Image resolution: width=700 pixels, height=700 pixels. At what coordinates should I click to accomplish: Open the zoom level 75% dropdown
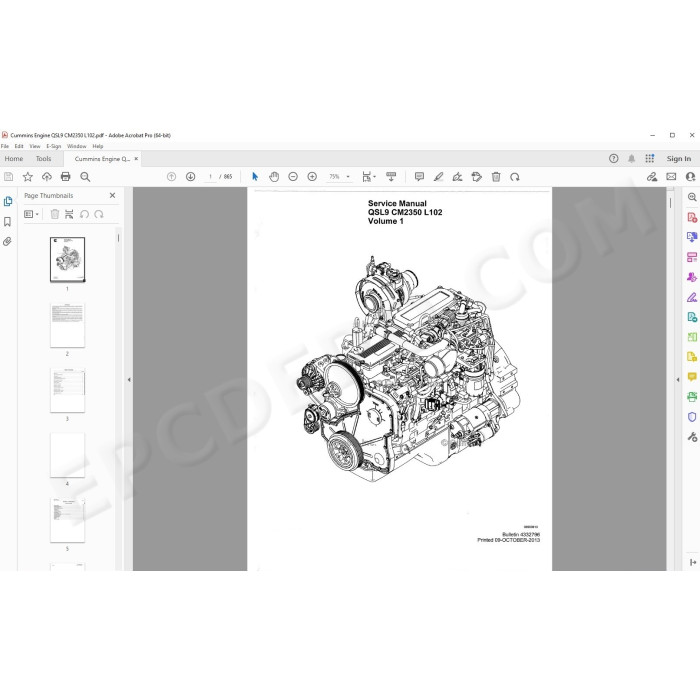click(339, 177)
